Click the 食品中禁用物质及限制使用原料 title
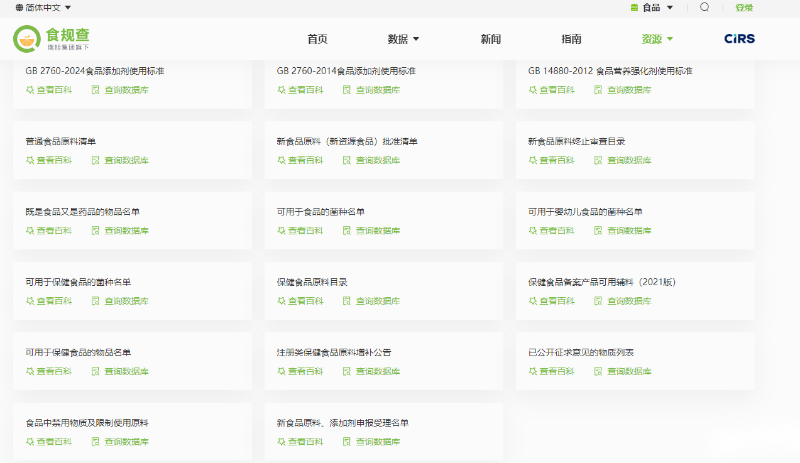 [x=87, y=423]
